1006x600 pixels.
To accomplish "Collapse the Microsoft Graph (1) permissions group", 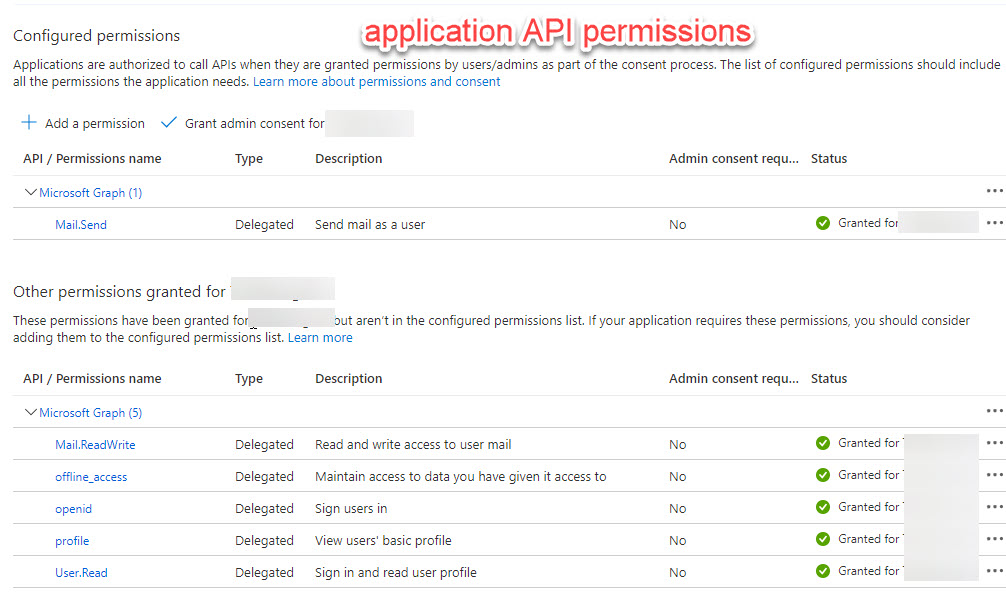I will pos(30,191).
